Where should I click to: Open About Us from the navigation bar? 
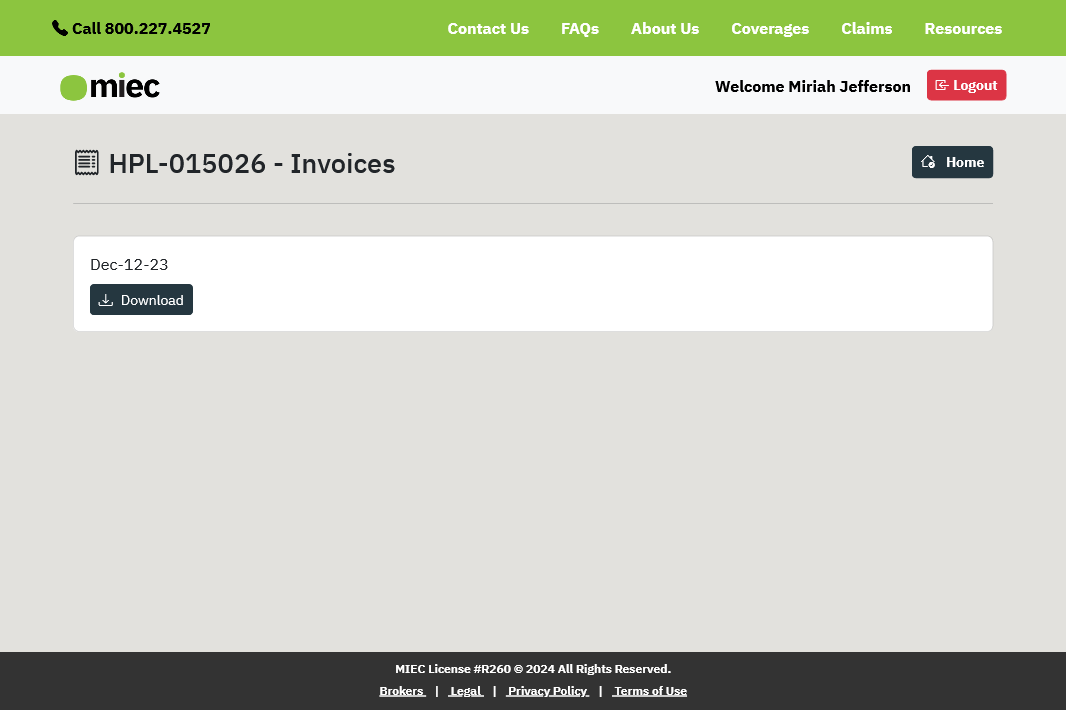pyautogui.click(x=665, y=28)
